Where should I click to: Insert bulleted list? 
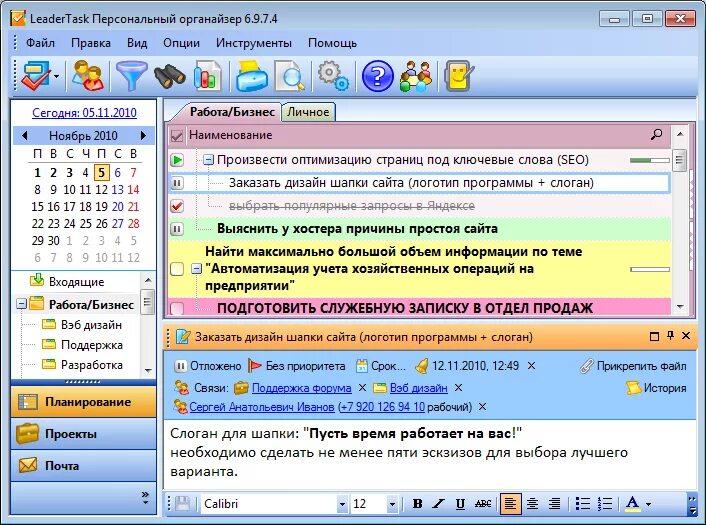pos(583,503)
